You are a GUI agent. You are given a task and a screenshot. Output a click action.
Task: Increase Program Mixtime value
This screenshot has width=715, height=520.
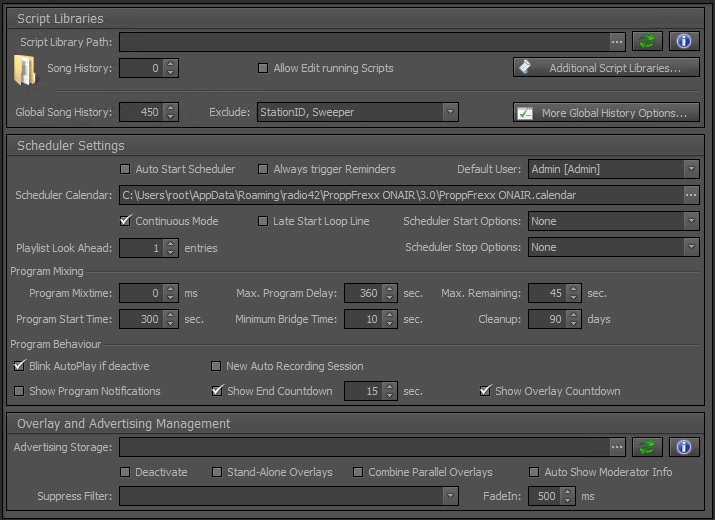click(x=171, y=289)
